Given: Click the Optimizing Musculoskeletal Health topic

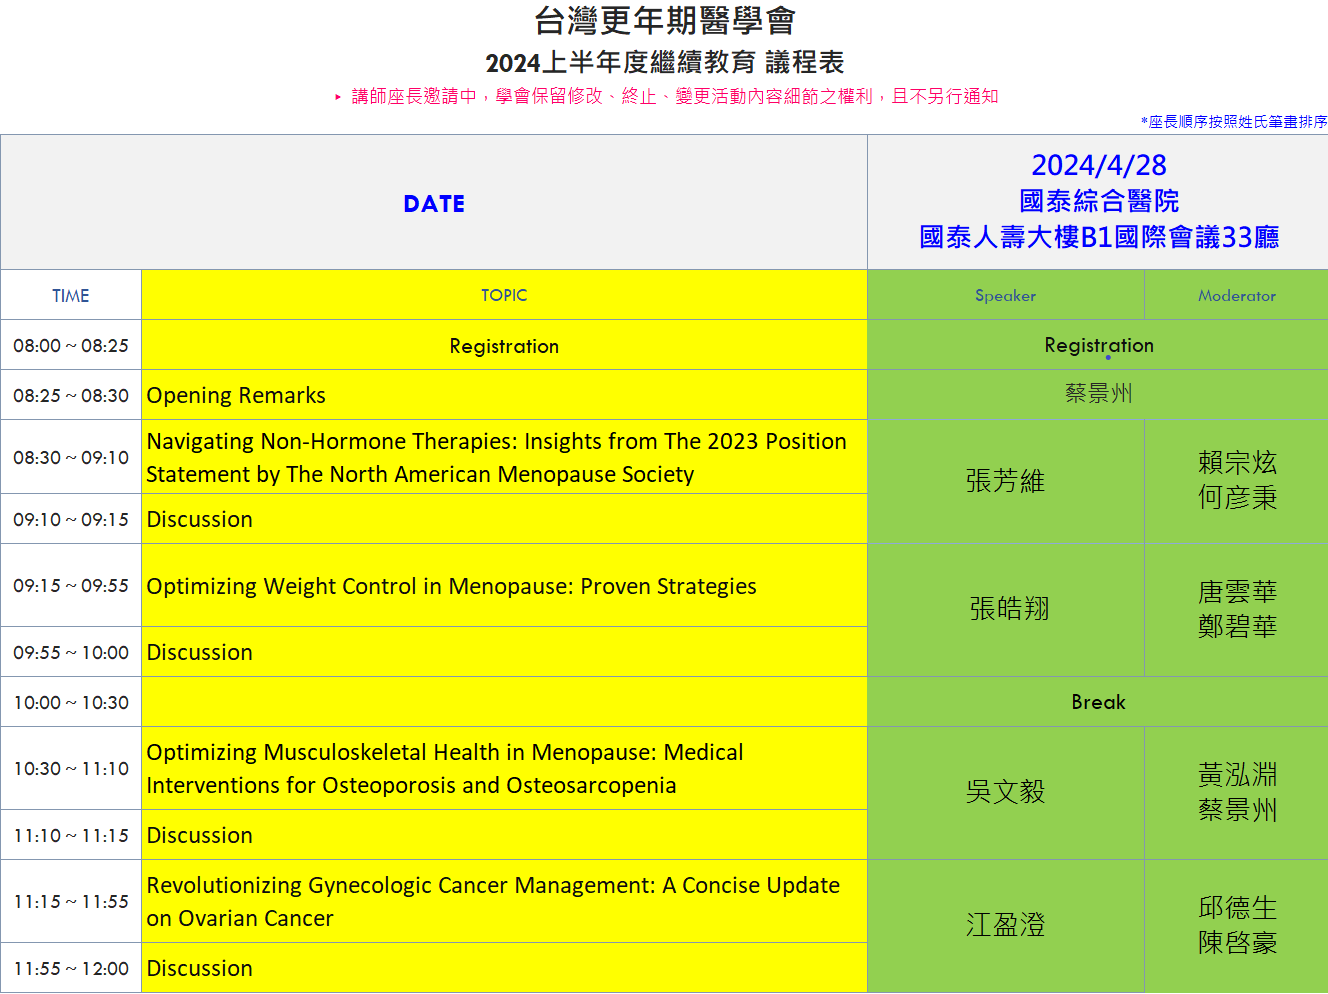Looking at the screenshot, I should coord(445,768).
